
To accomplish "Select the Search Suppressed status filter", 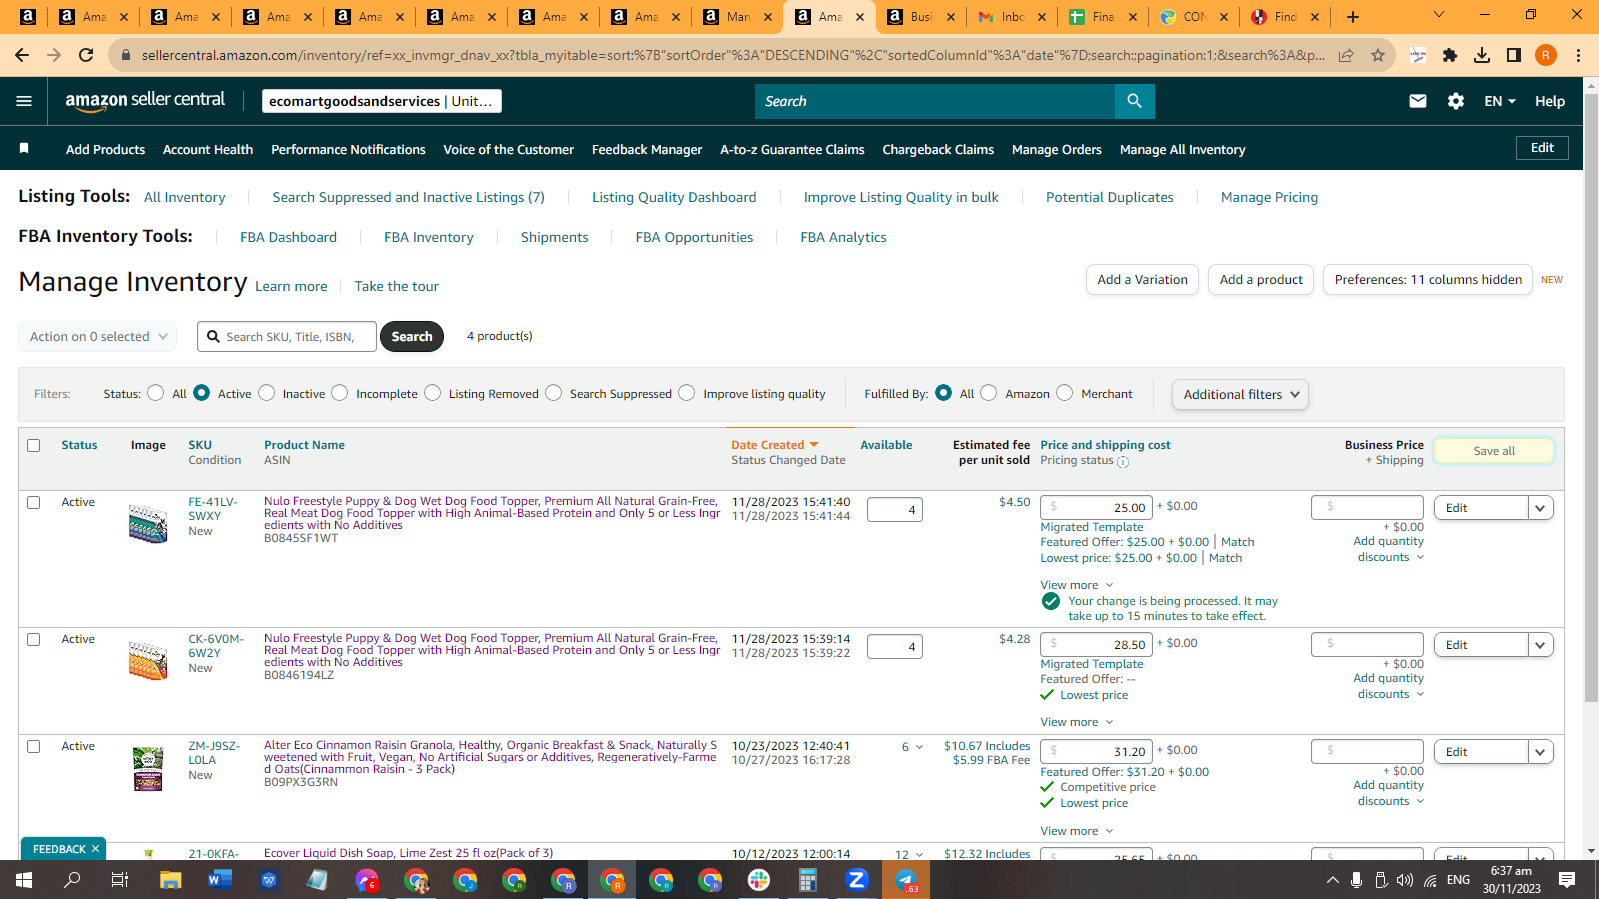I will [554, 393].
